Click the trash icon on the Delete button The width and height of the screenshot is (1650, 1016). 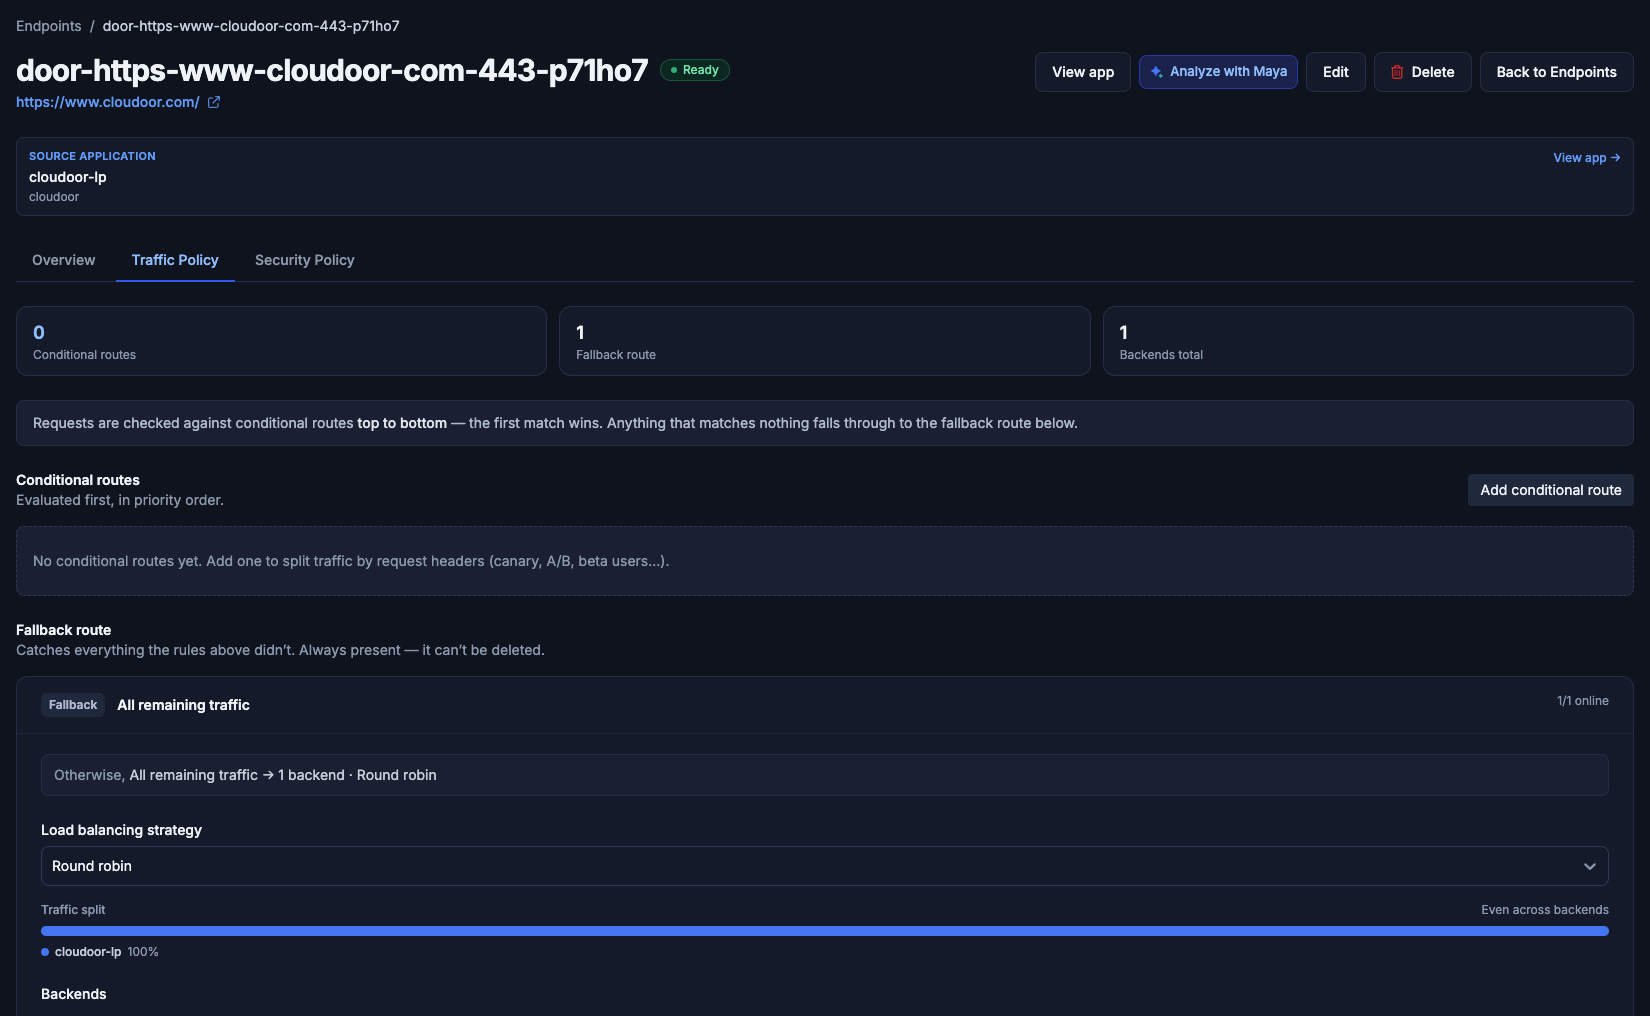pyautogui.click(x=1397, y=72)
